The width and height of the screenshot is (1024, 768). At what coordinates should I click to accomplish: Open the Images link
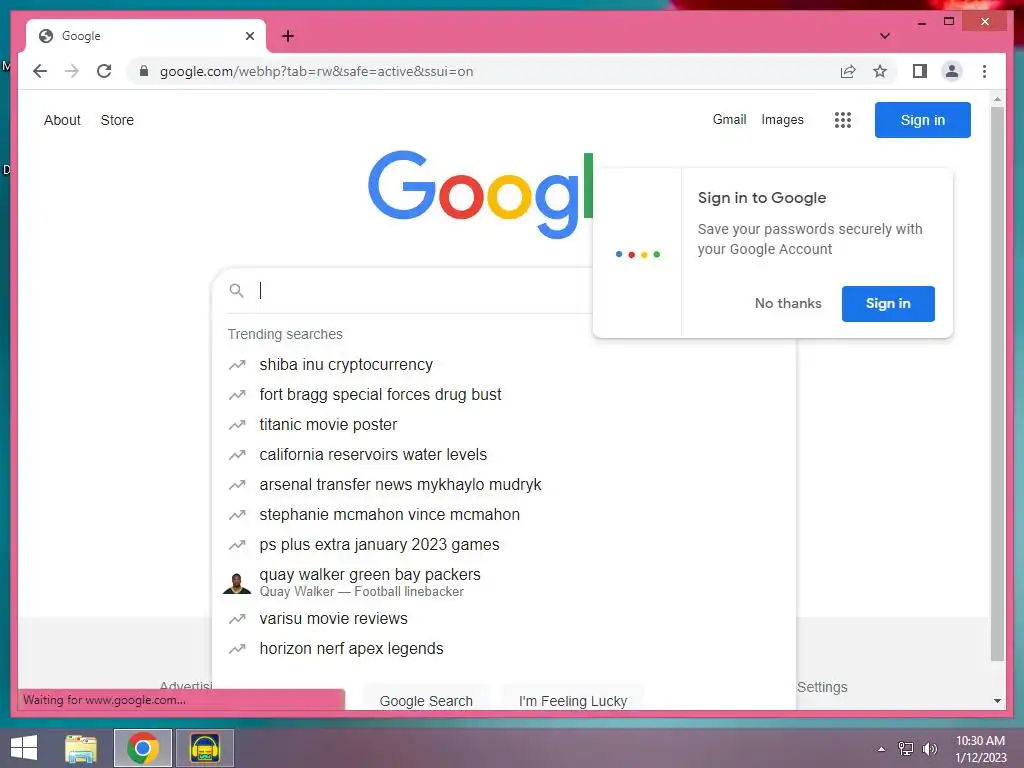pyautogui.click(x=782, y=120)
